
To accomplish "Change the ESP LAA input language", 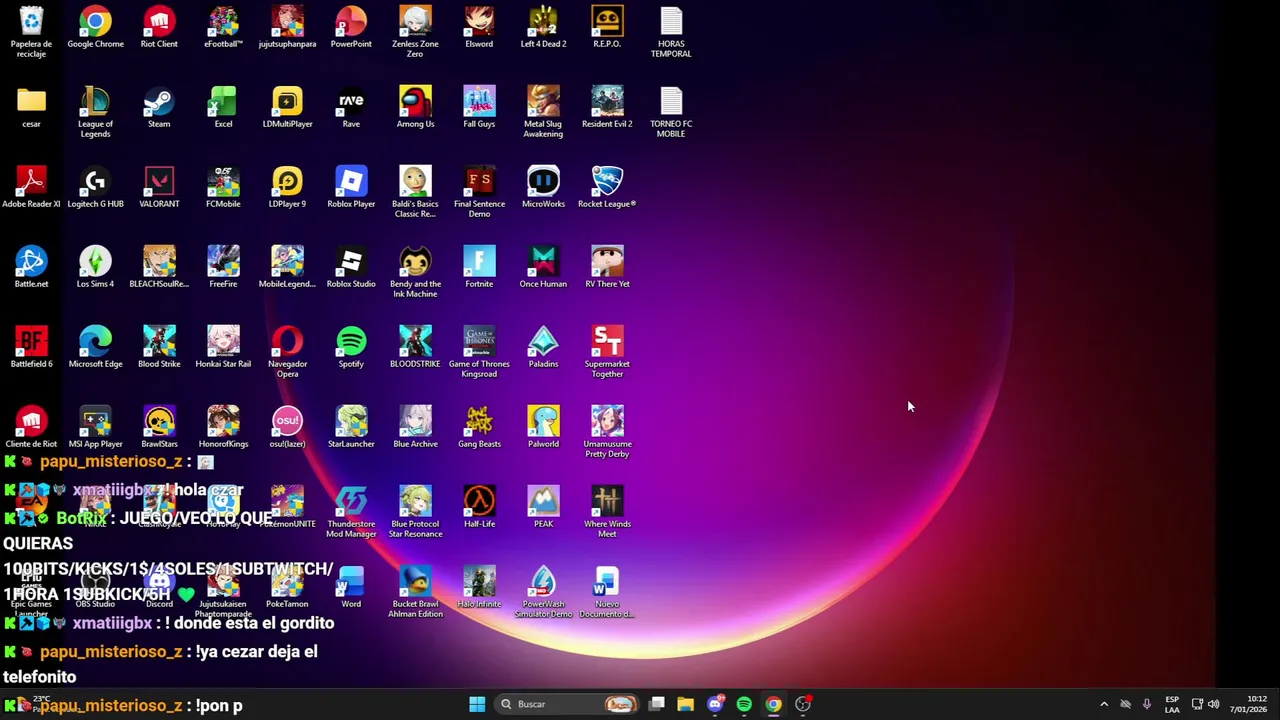I will (1172, 704).
